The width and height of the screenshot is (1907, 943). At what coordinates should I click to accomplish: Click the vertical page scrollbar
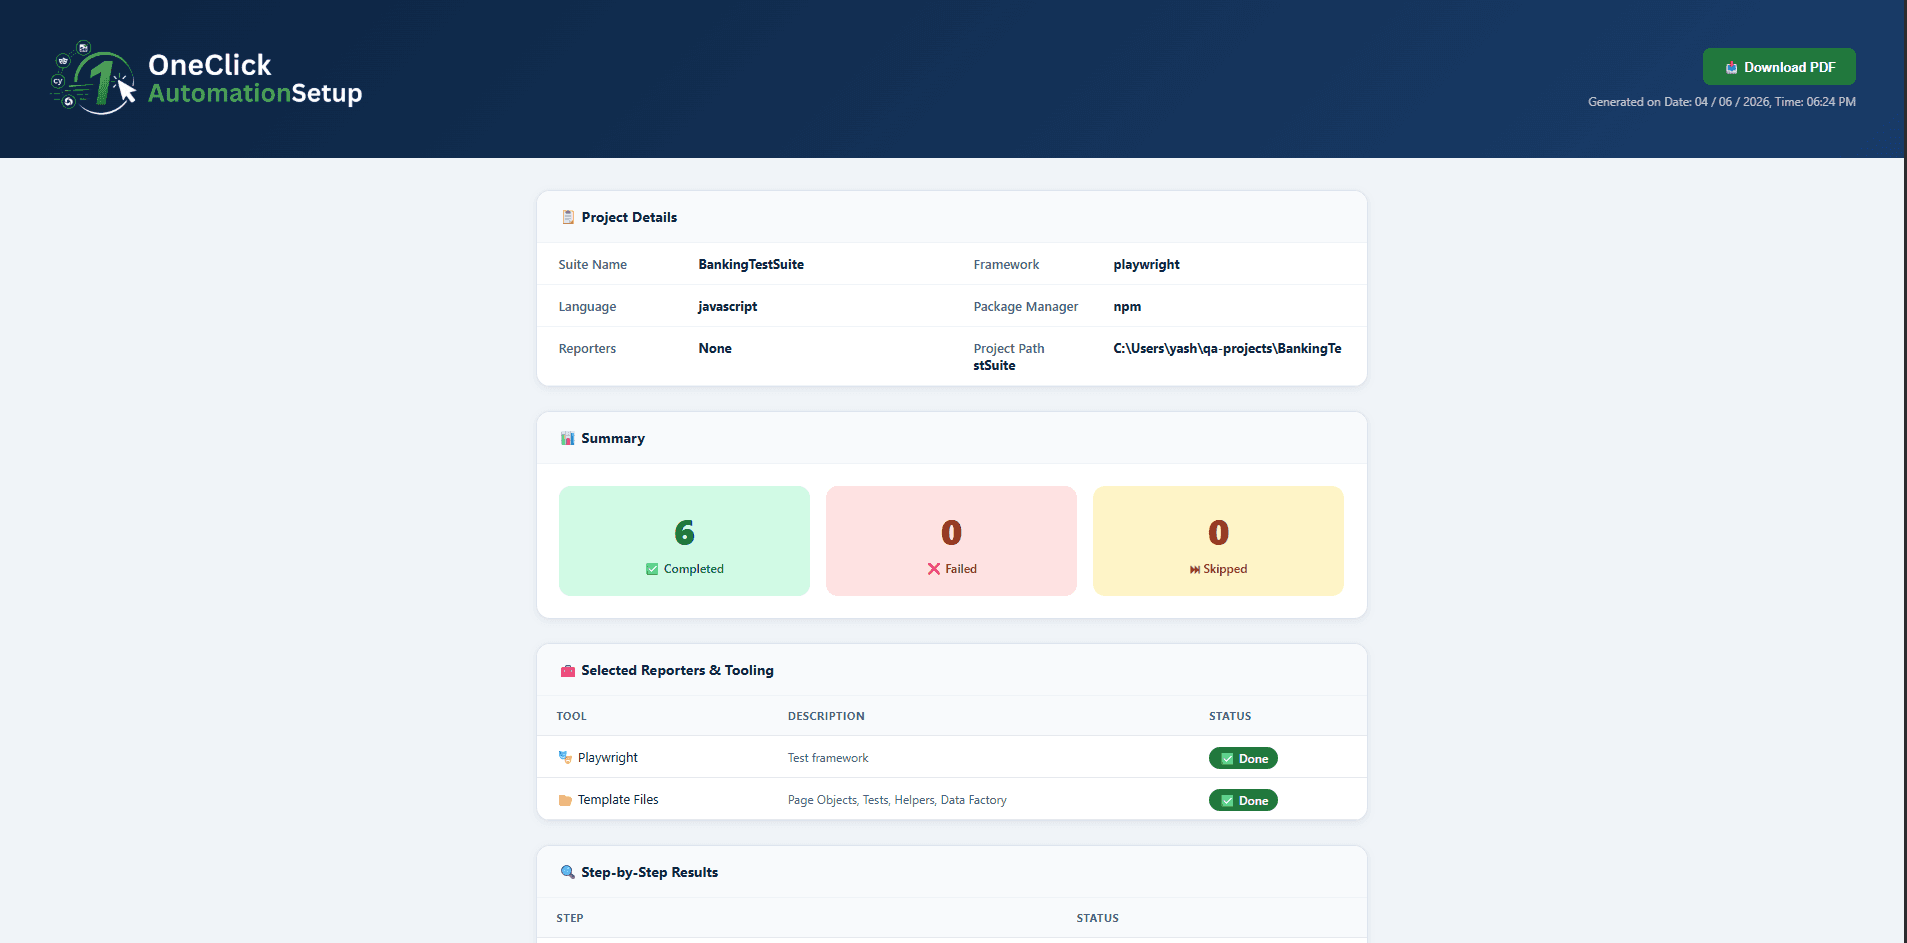(1905, 471)
